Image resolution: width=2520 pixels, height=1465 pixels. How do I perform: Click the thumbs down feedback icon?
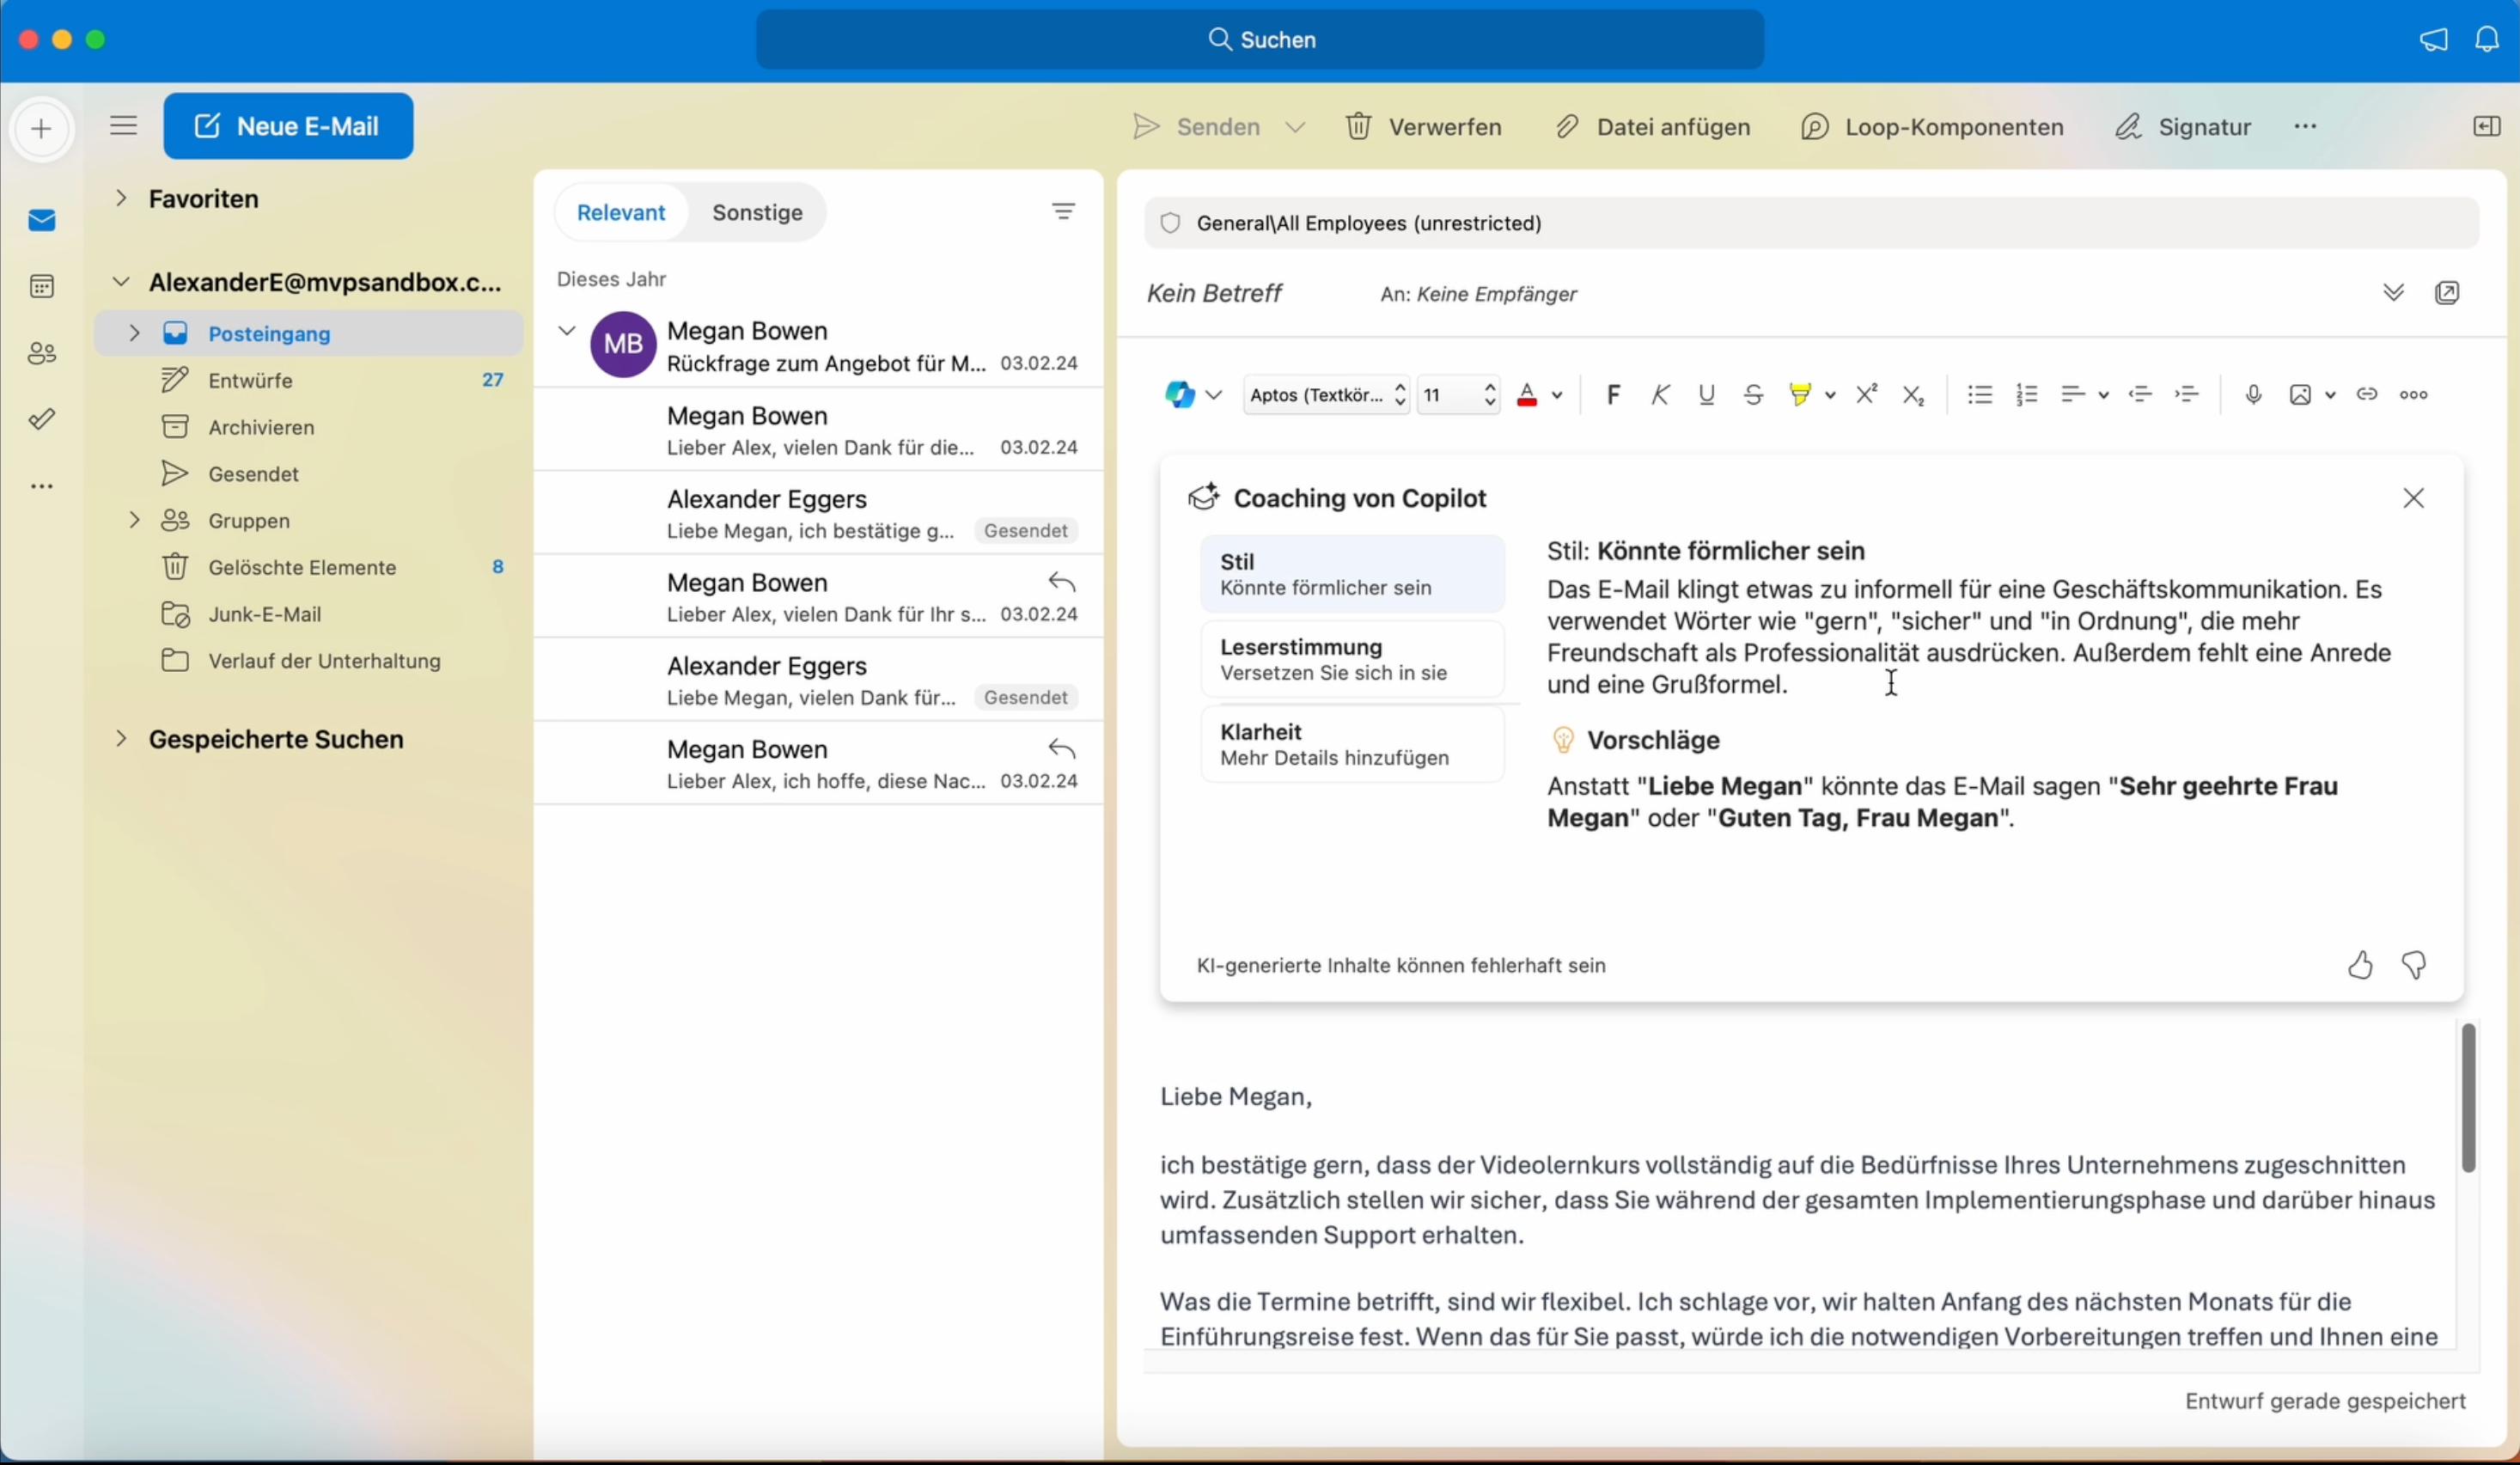click(2414, 965)
